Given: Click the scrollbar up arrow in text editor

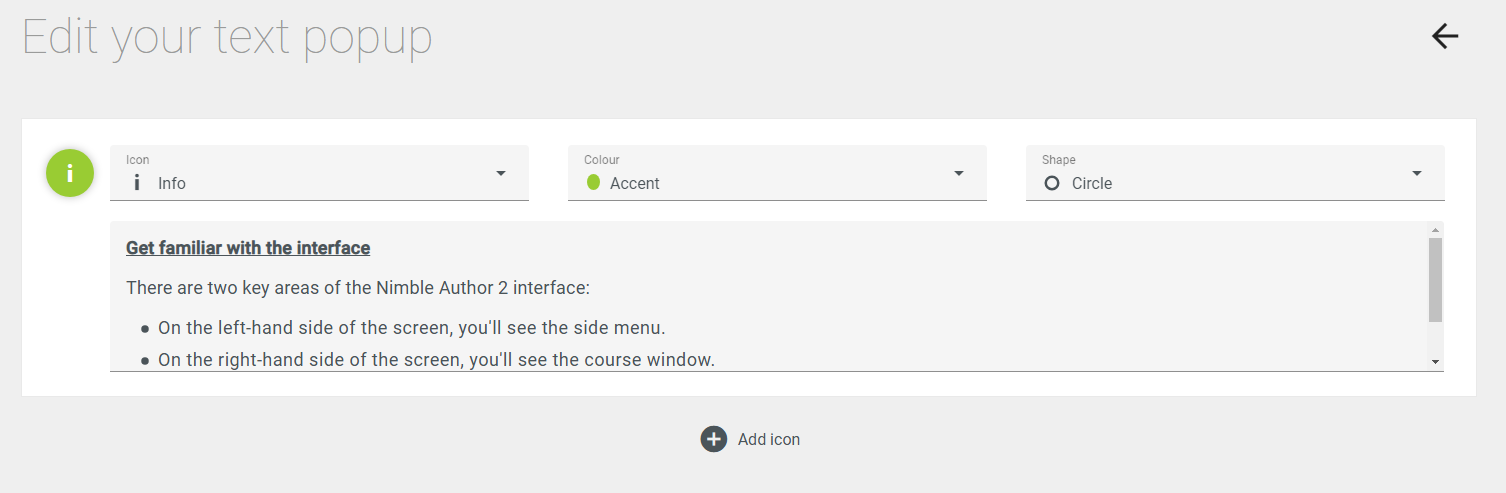Looking at the screenshot, I should 1436,230.
